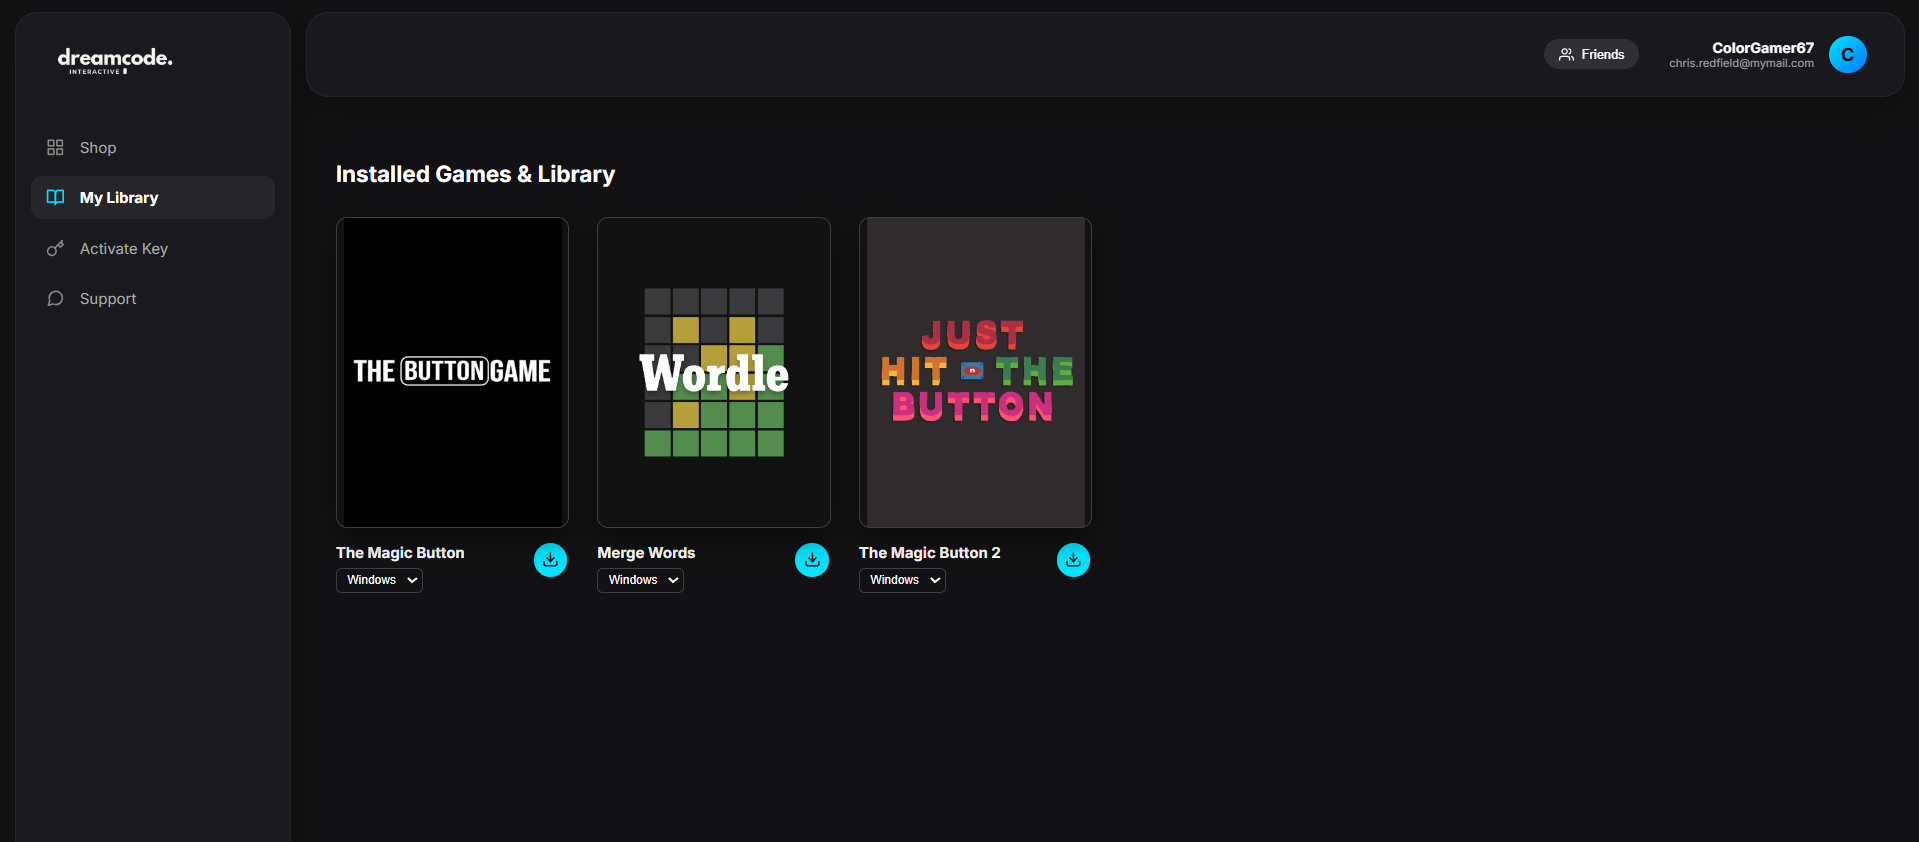Screen dimensions: 1919x842
Task: Open The Button Game cover thumbnail
Action: pos(452,372)
